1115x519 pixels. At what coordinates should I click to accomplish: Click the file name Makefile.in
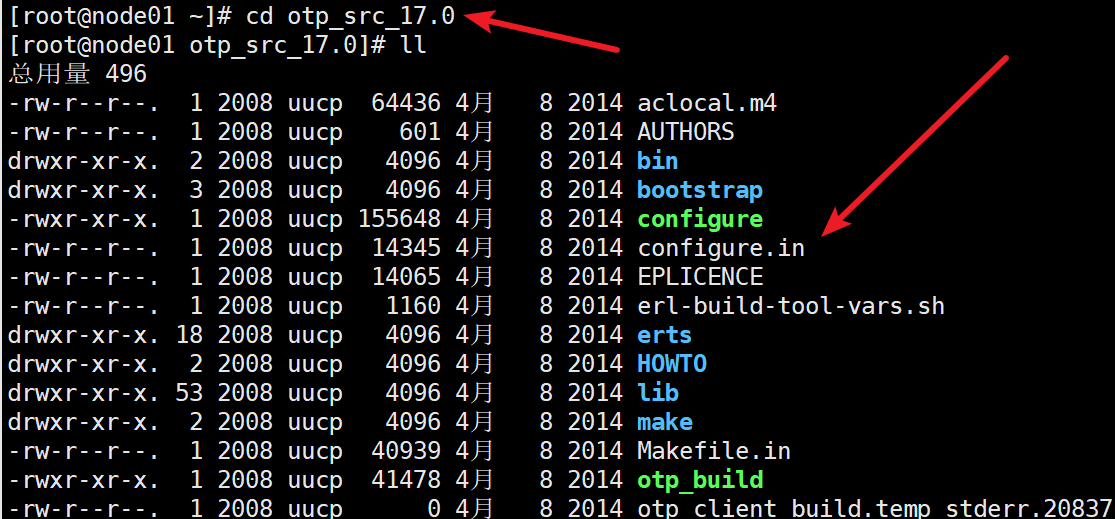coord(714,451)
